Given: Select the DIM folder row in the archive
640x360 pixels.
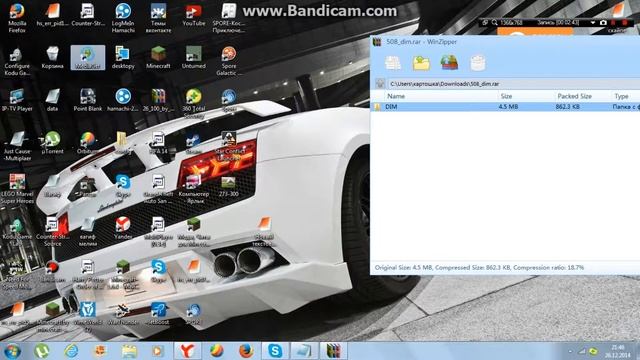Looking at the screenshot, I should point(505,107).
